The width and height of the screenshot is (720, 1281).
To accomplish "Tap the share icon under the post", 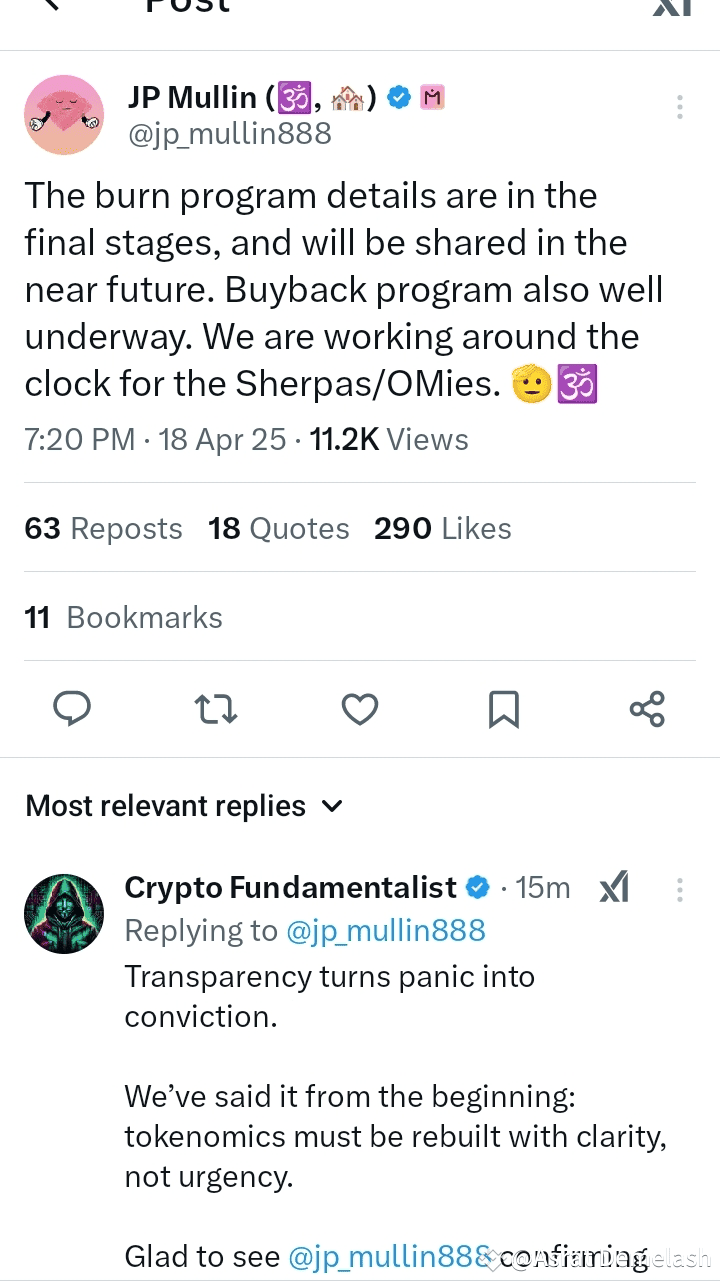I will click(647, 709).
